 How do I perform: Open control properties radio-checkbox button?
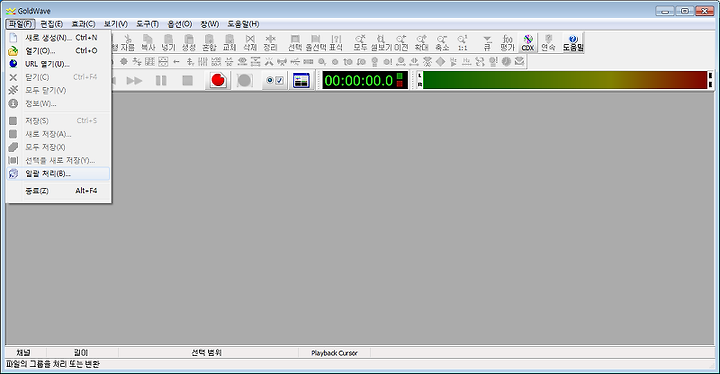[x=275, y=80]
